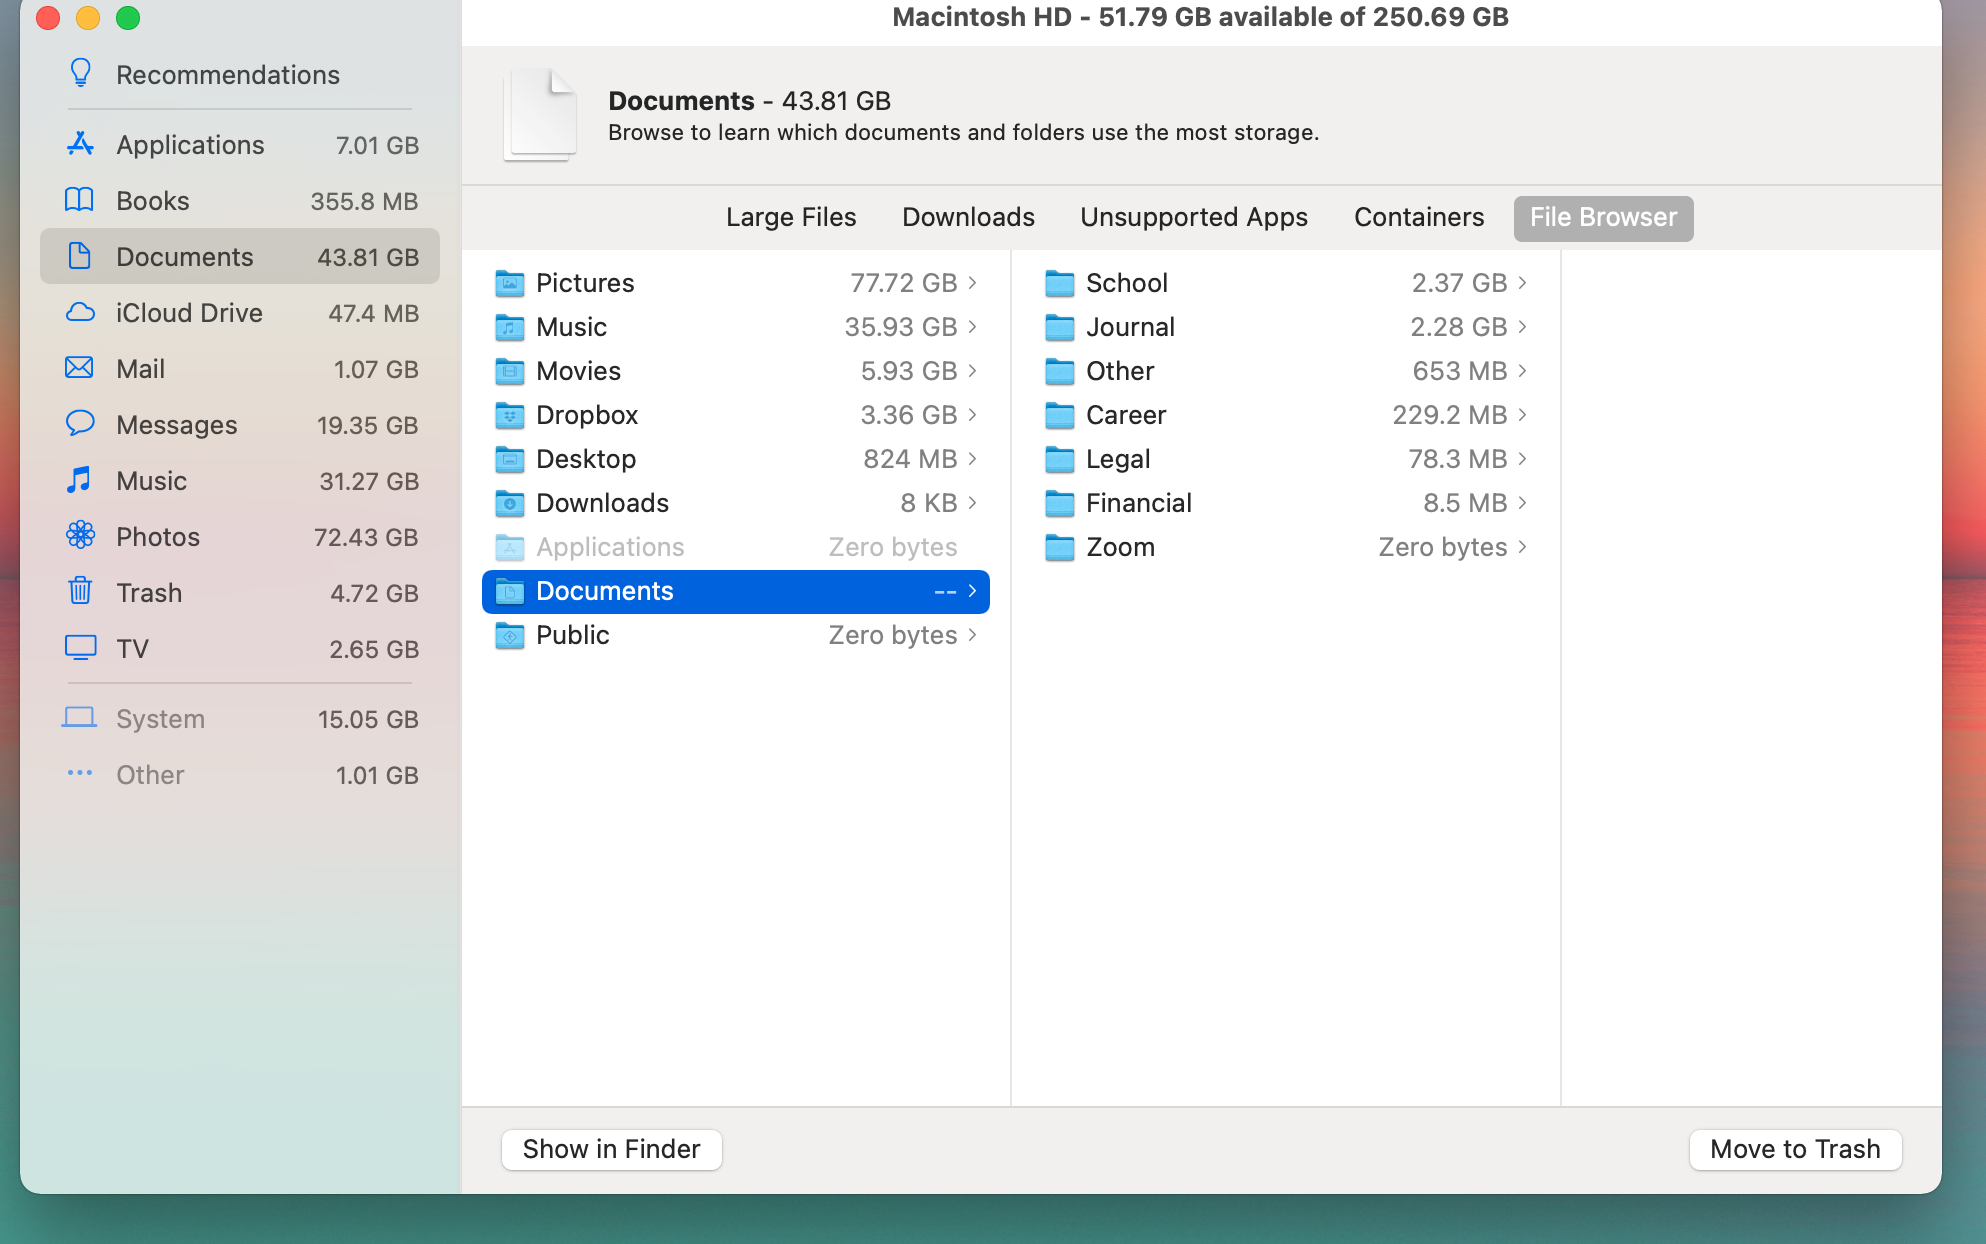
Task: Click the Photos flower icon
Action: (x=80, y=536)
